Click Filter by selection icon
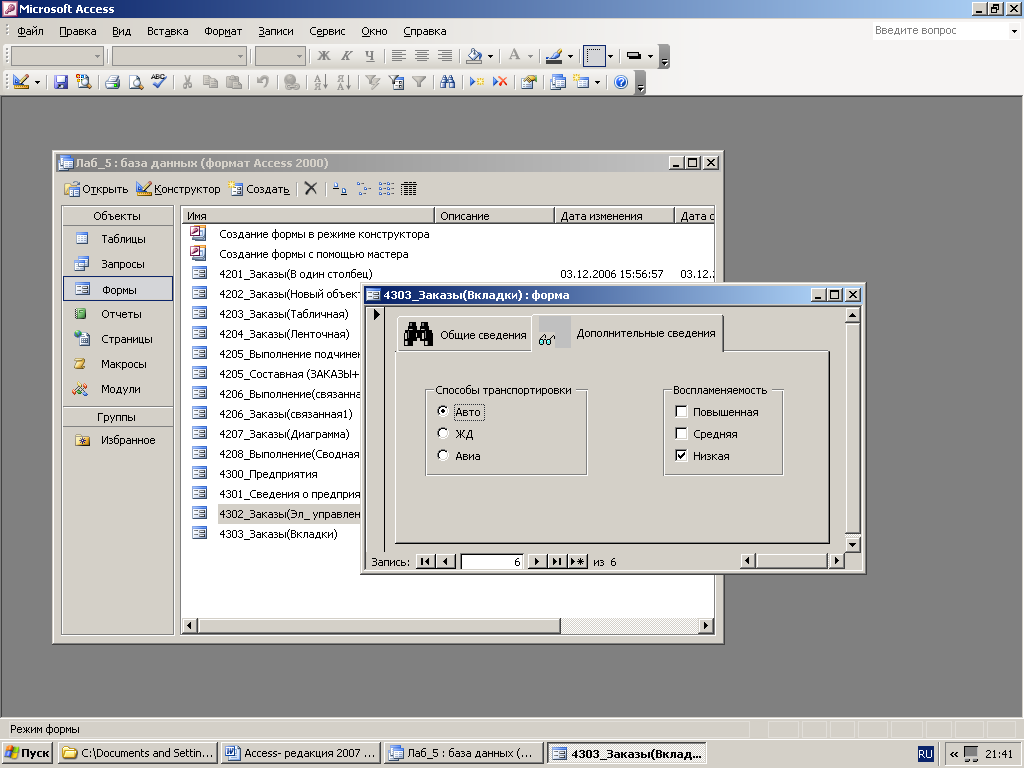Screen dimensions: 1024x768 (x=373, y=82)
